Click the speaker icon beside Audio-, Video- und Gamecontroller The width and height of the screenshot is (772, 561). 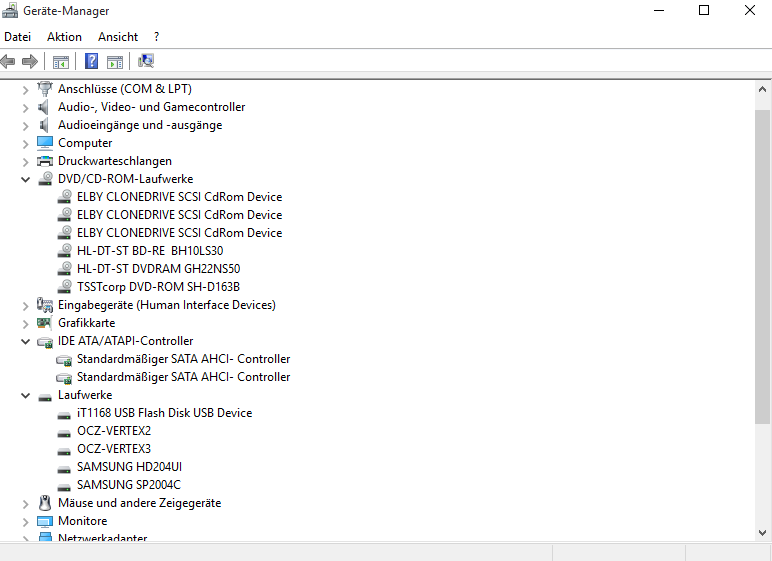[x=44, y=107]
